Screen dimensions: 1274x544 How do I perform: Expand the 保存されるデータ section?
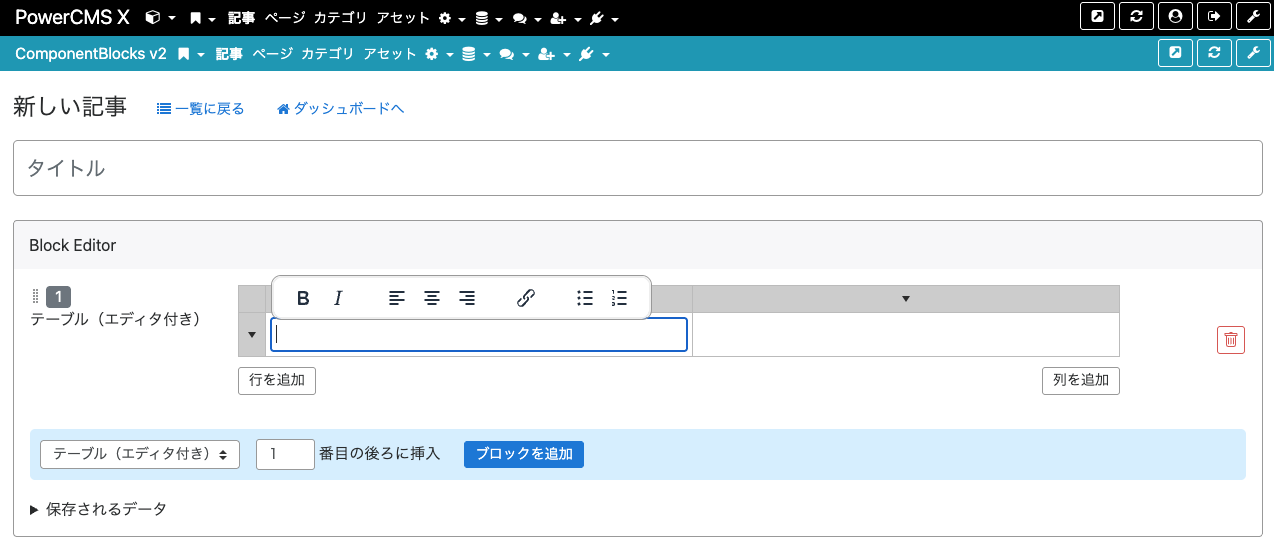(98, 509)
